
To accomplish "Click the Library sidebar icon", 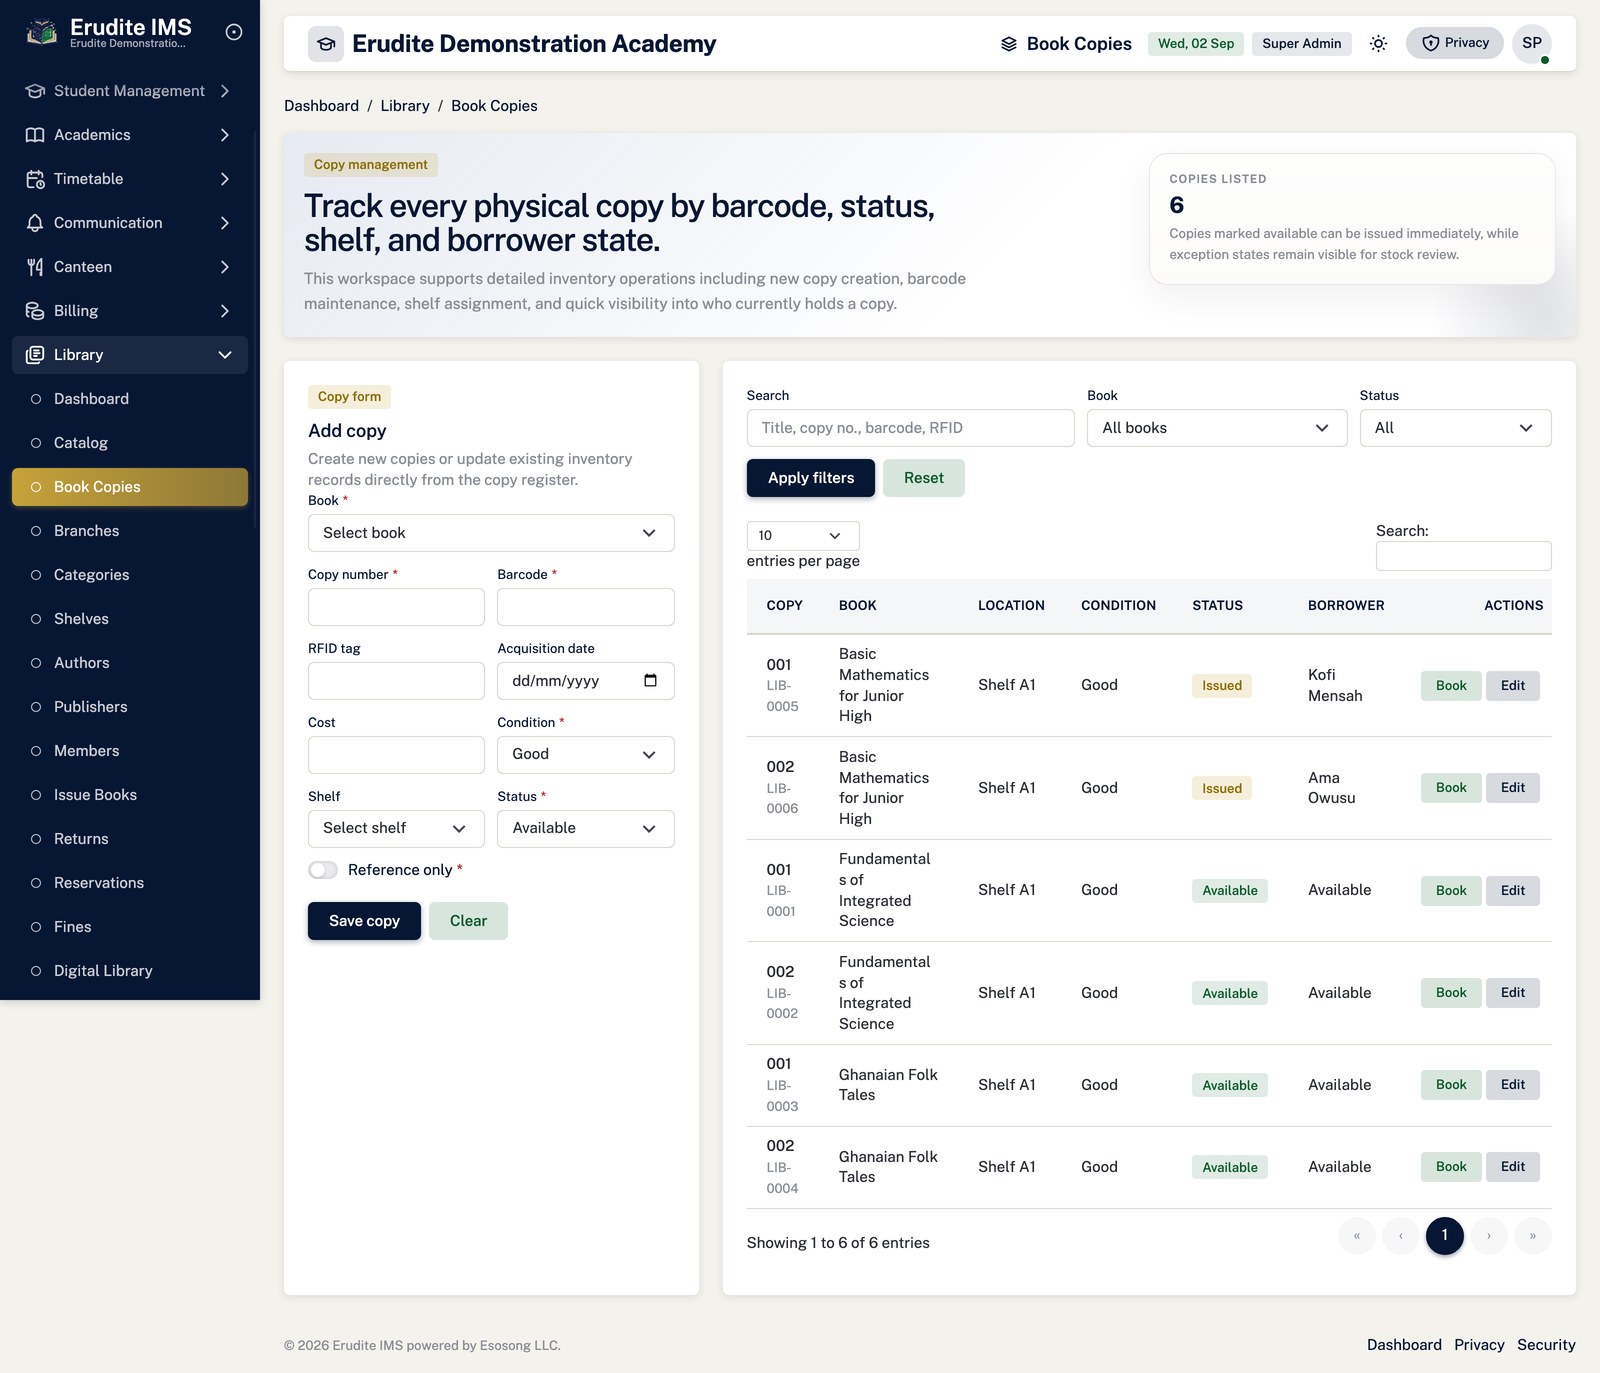I will click(x=35, y=355).
